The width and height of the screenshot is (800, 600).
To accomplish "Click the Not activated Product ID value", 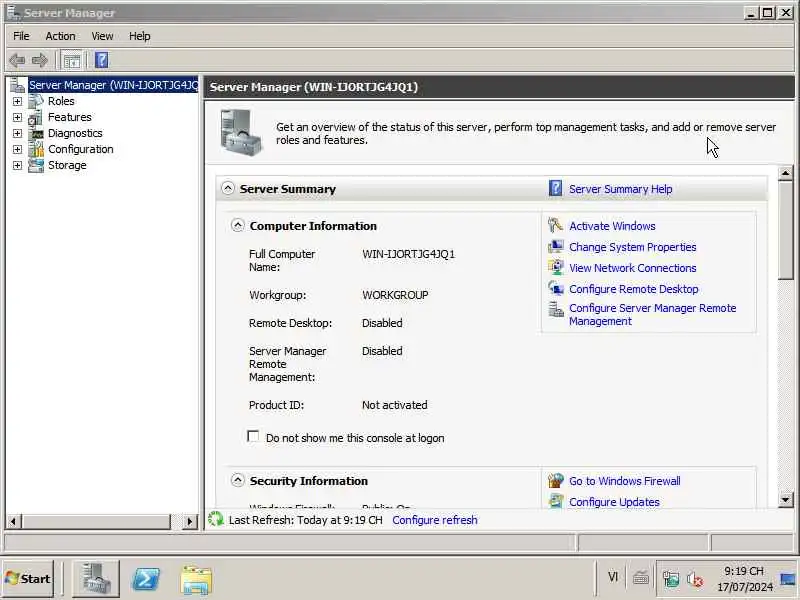I will point(394,405).
